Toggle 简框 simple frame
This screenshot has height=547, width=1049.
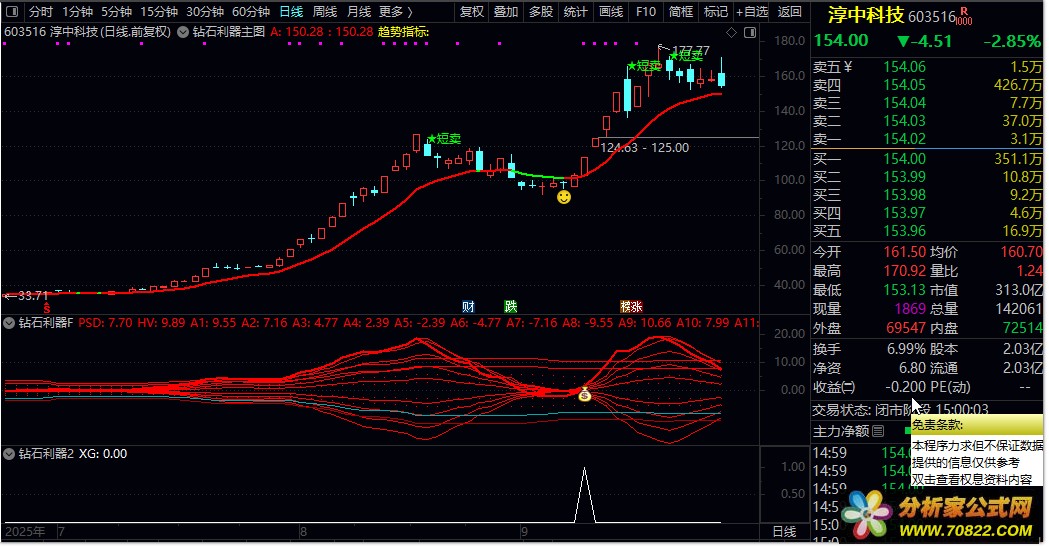tap(681, 11)
